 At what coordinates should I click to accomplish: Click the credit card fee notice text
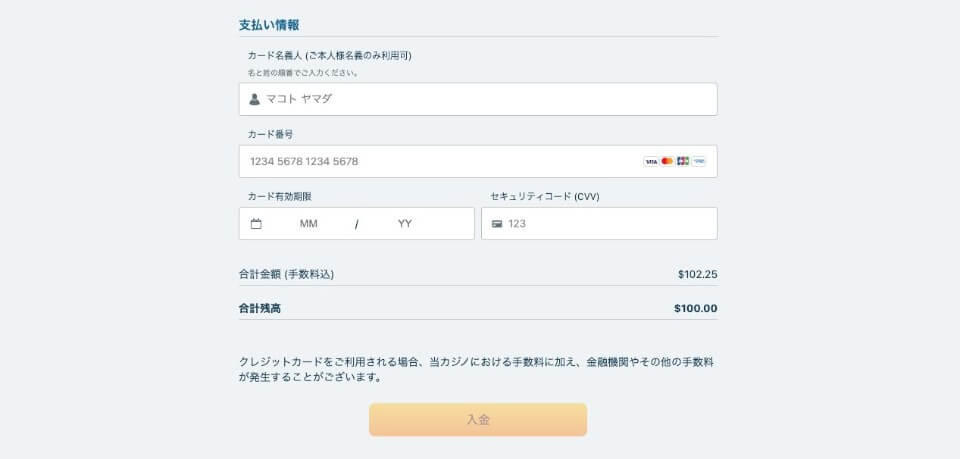coord(476,370)
